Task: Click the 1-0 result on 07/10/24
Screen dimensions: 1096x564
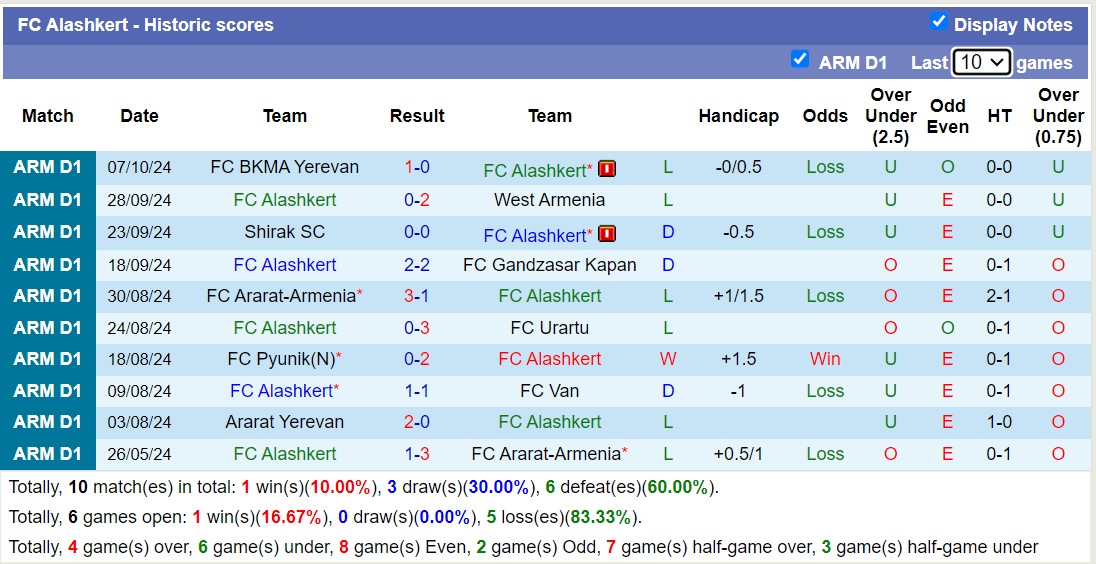Action: pos(417,167)
